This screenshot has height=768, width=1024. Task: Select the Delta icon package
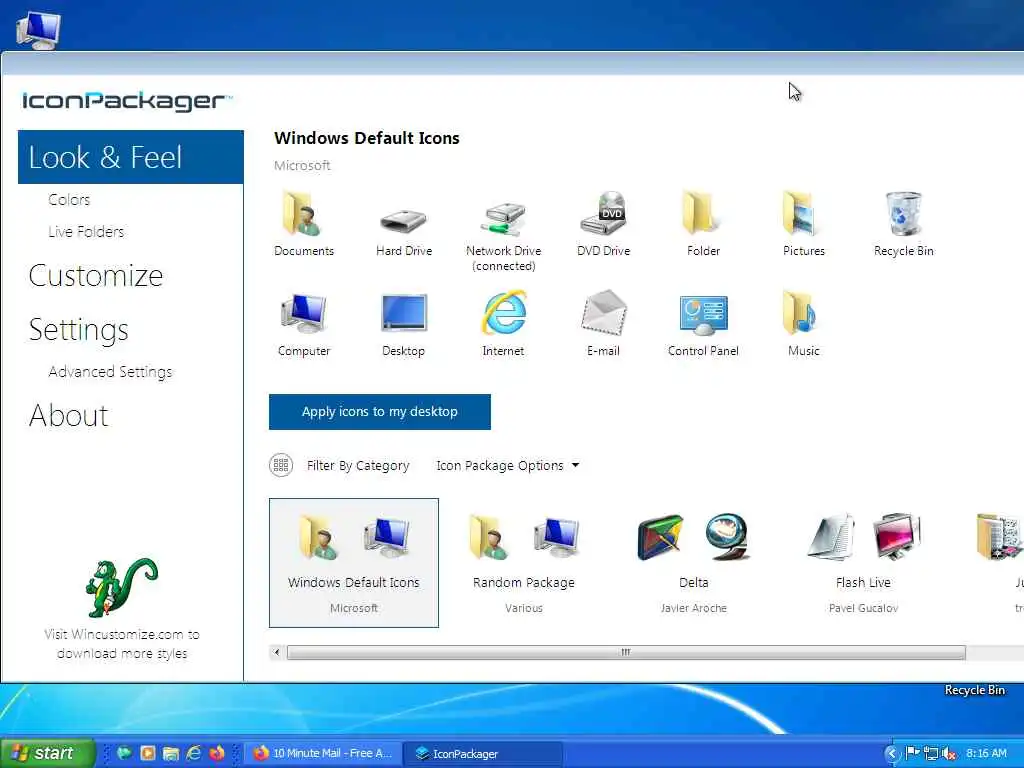(x=694, y=563)
